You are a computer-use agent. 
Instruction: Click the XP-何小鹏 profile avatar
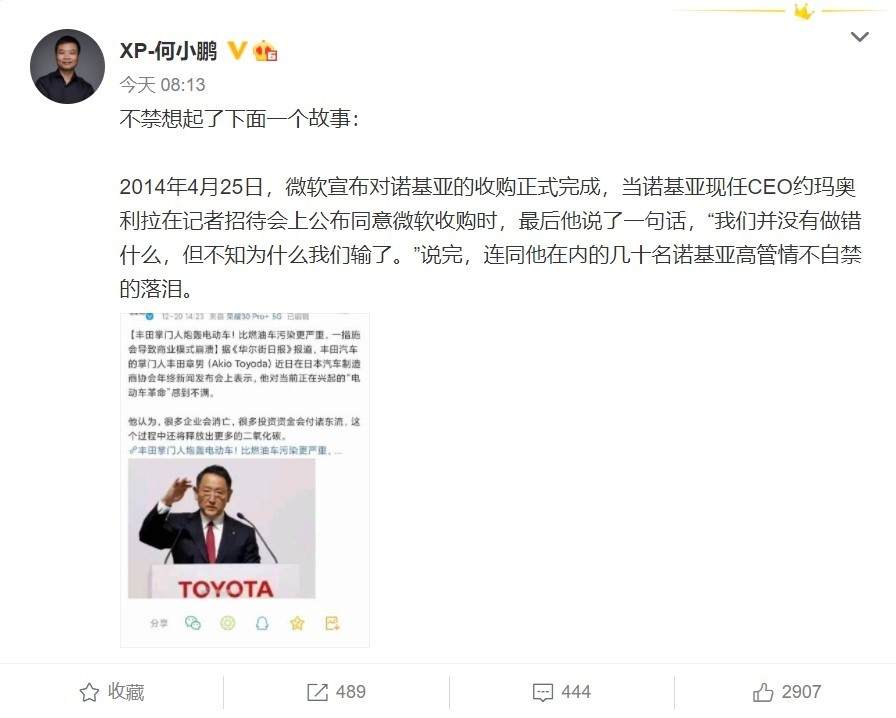click(67, 66)
